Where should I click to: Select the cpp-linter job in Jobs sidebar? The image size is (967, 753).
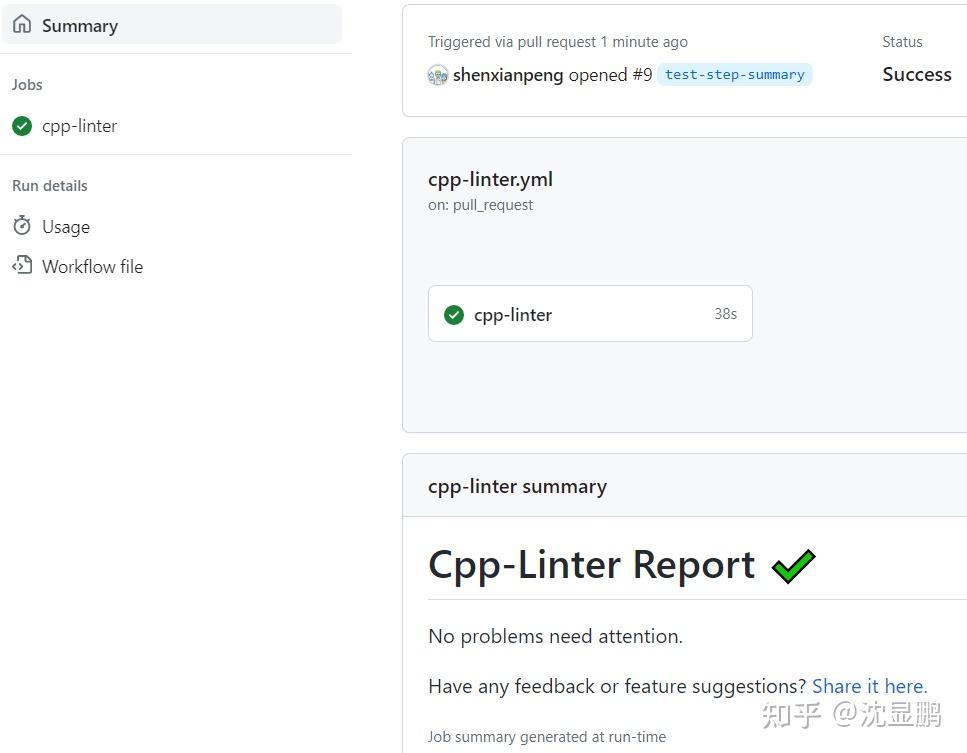pyautogui.click(x=80, y=126)
